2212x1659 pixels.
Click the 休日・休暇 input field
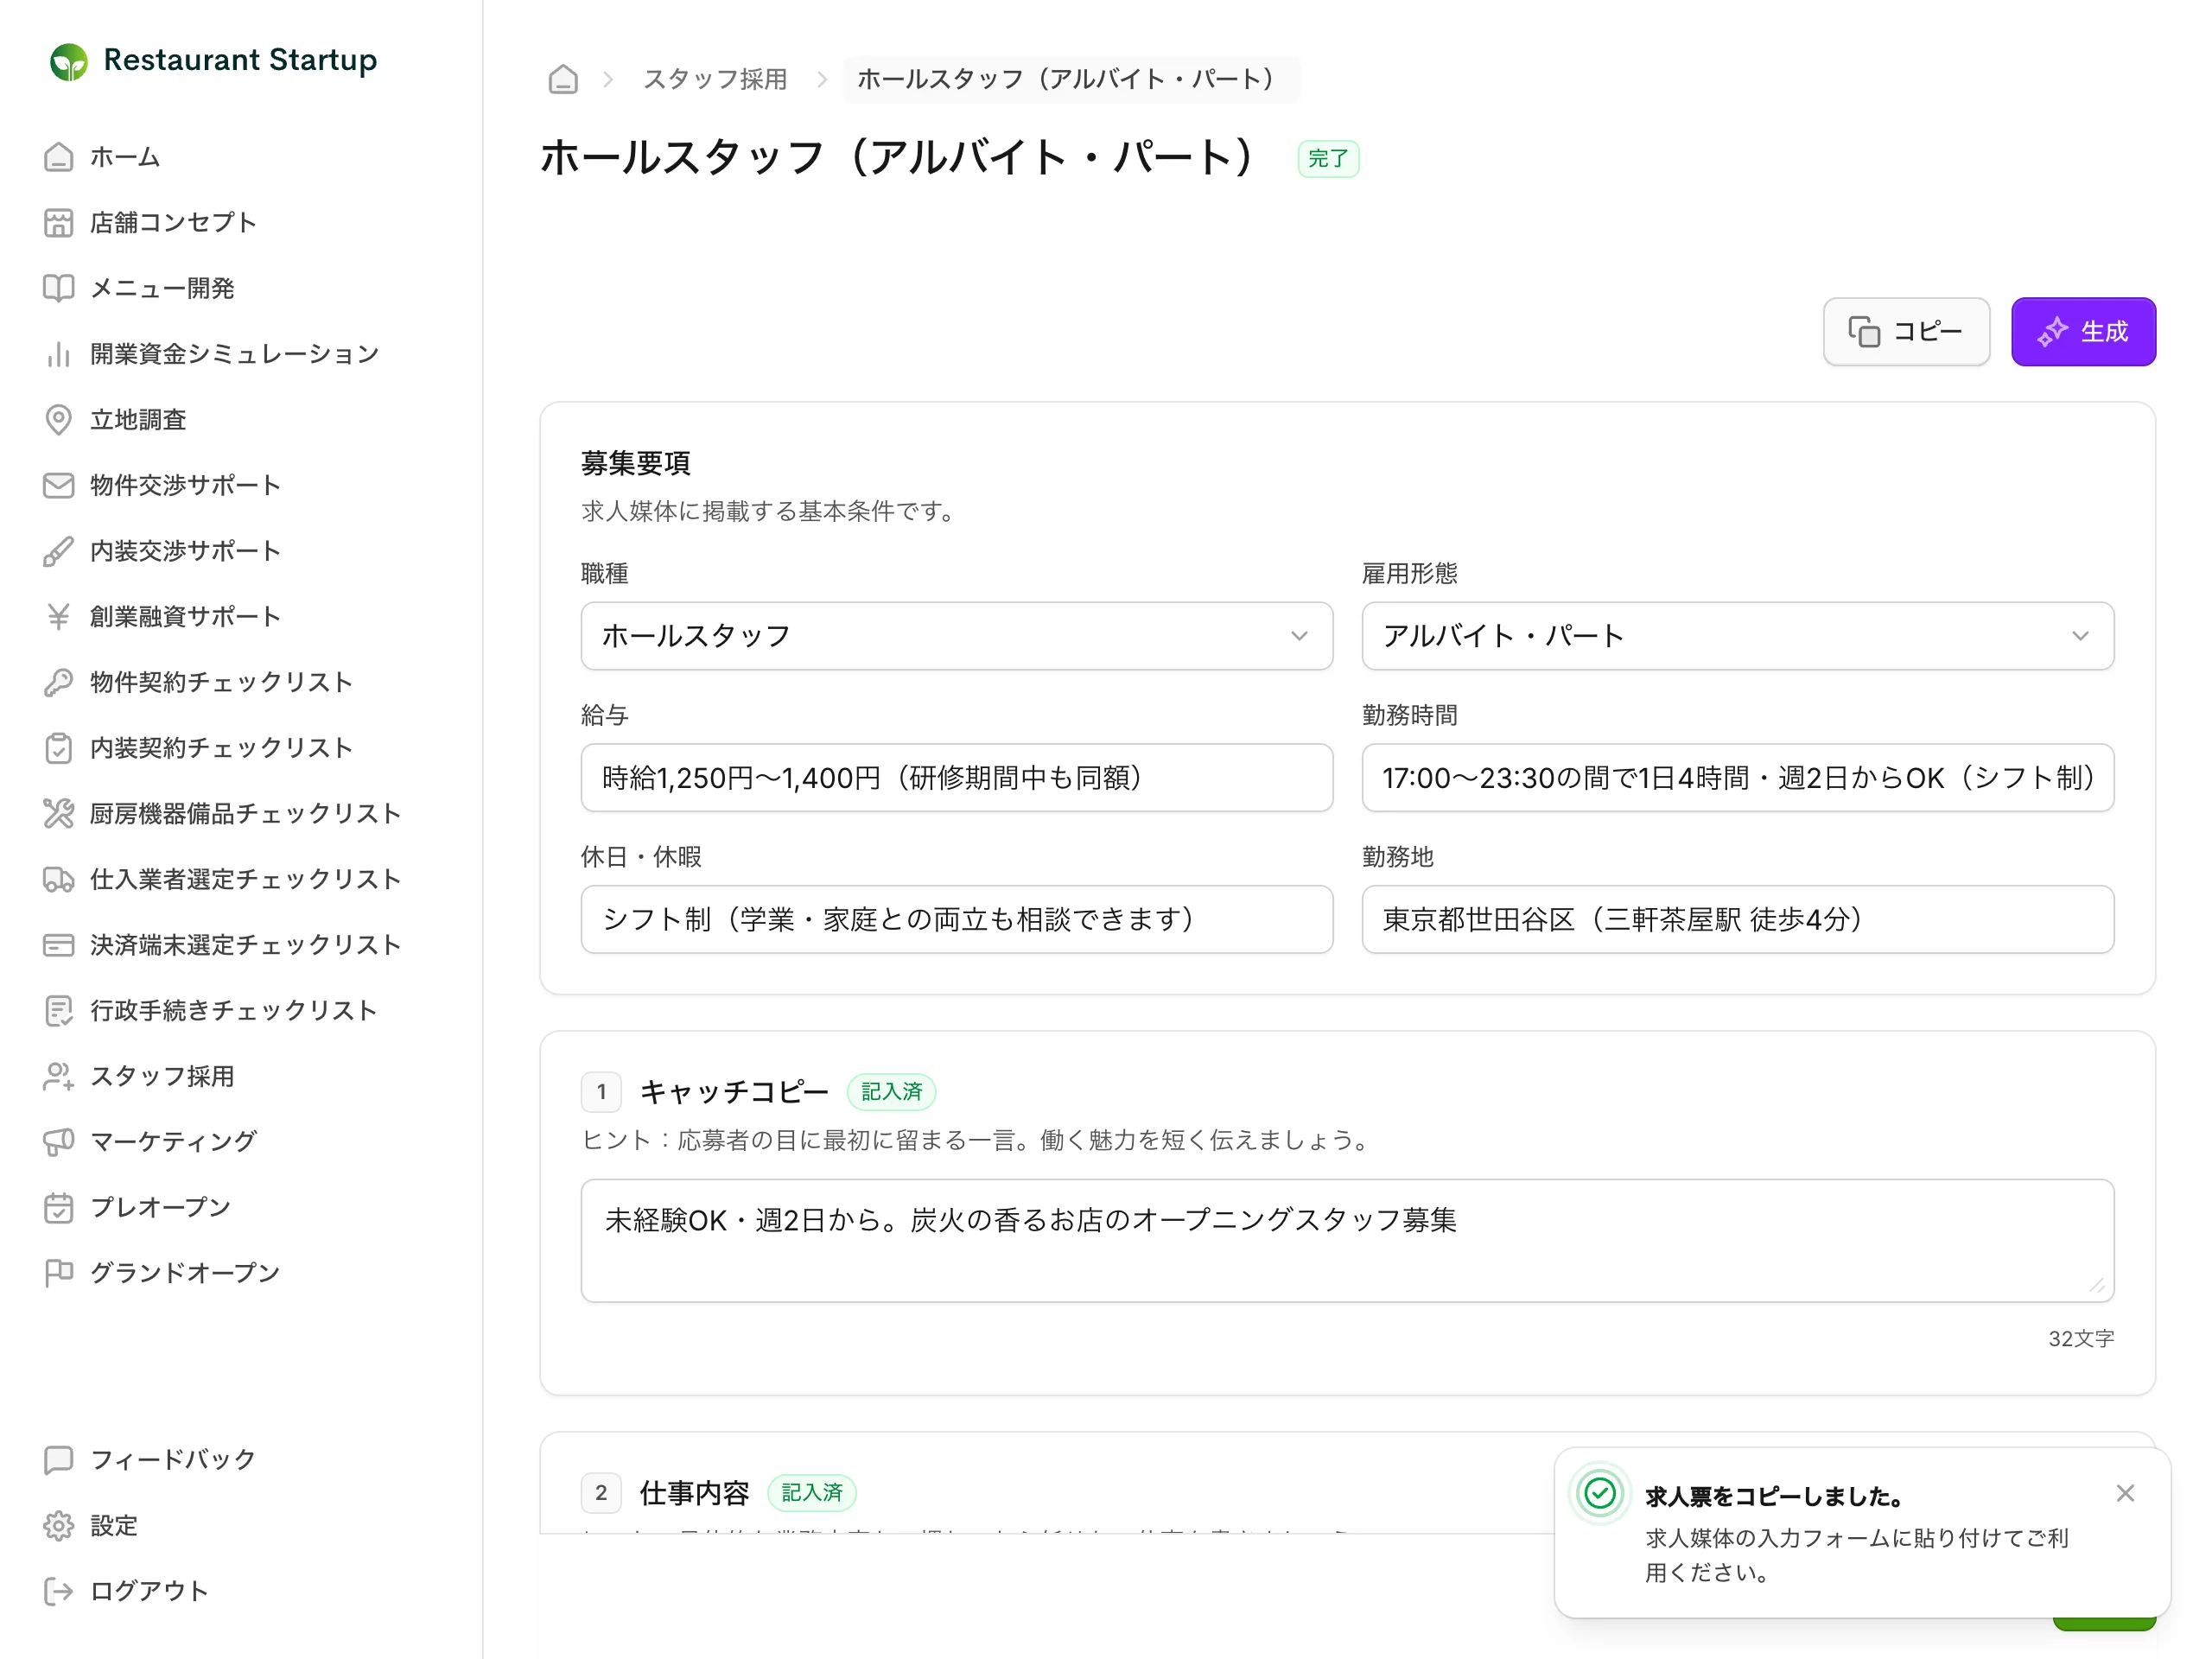(956, 920)
